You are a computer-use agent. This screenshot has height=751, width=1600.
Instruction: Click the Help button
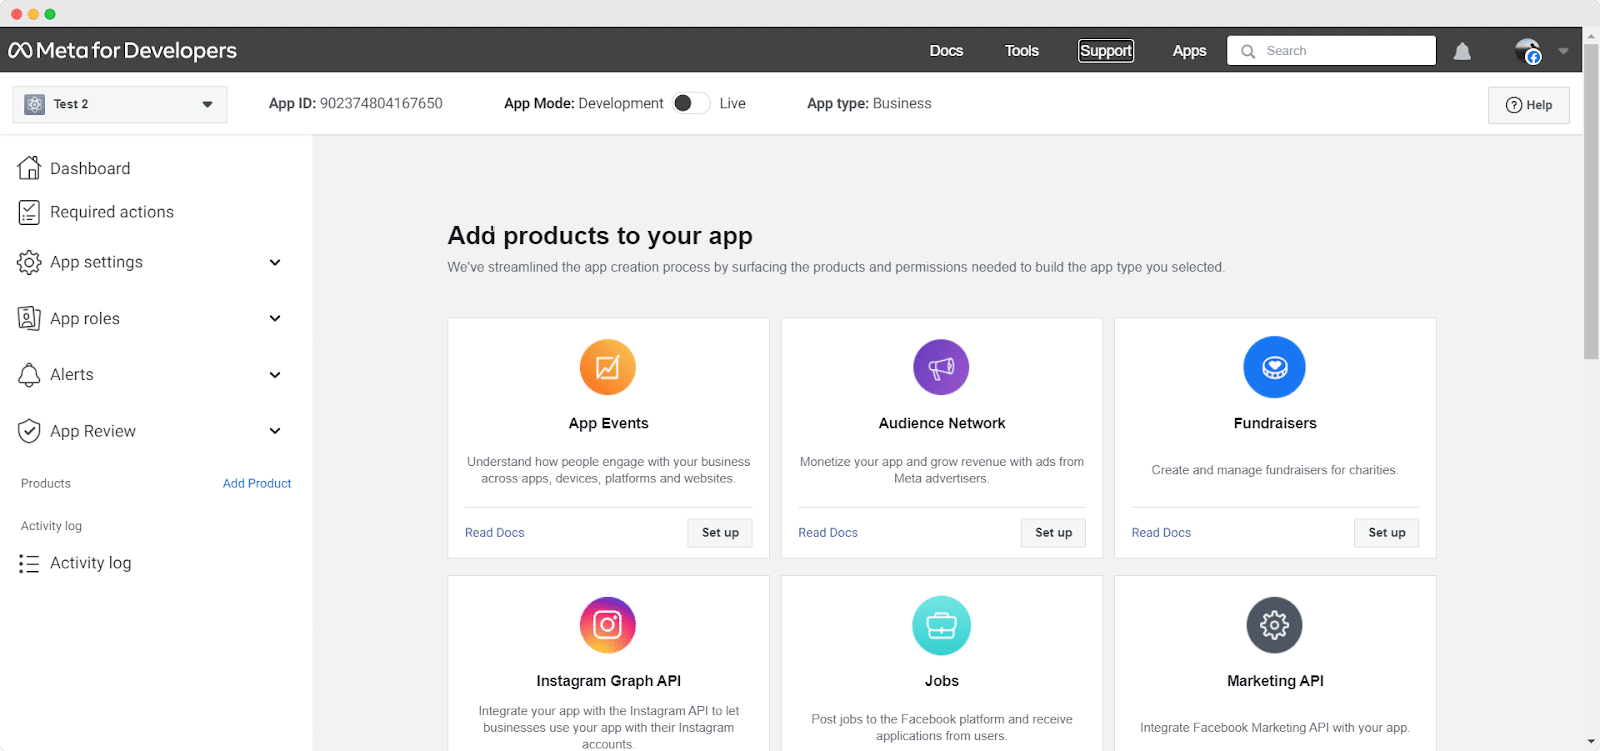[x=1529, y=105]
